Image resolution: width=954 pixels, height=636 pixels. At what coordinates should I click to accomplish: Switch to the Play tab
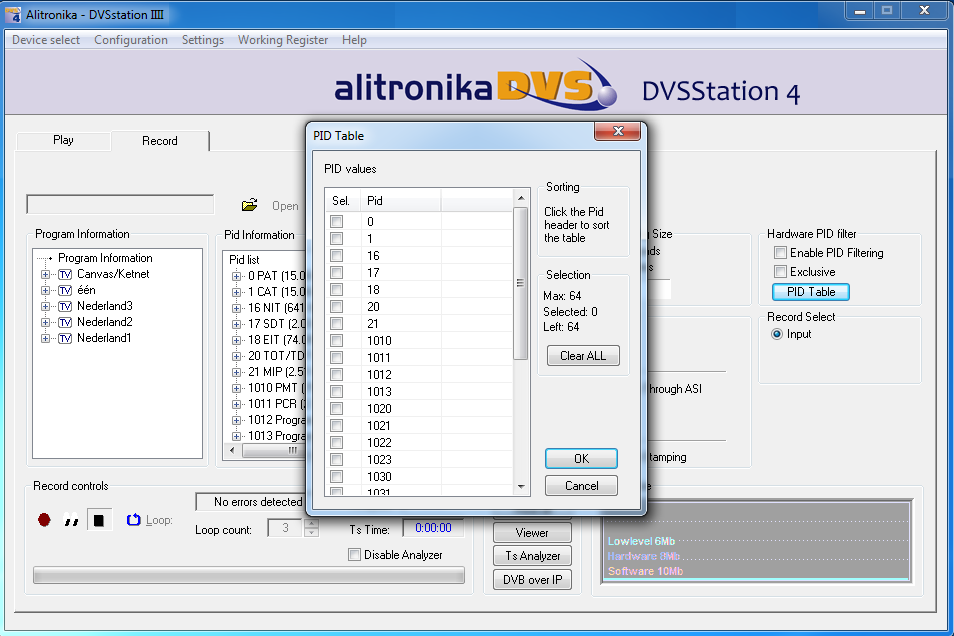(x=63, y=140)
